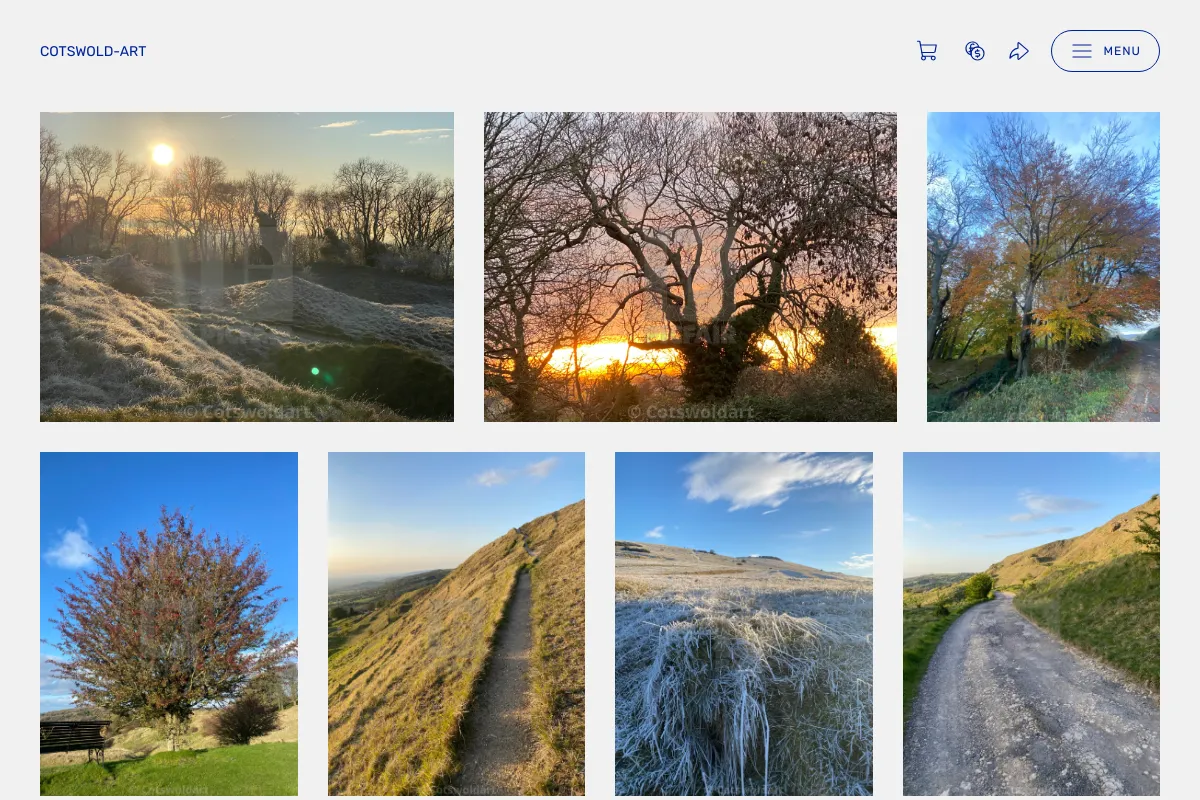
Task: Open the narrow hillside footpath photo
Action: (x=456, y=624)
